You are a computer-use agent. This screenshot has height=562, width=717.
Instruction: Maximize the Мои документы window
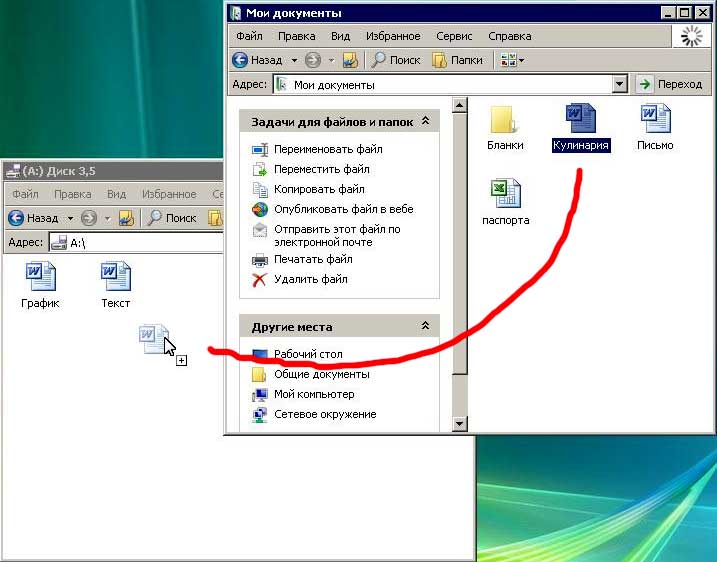[685, 13]
